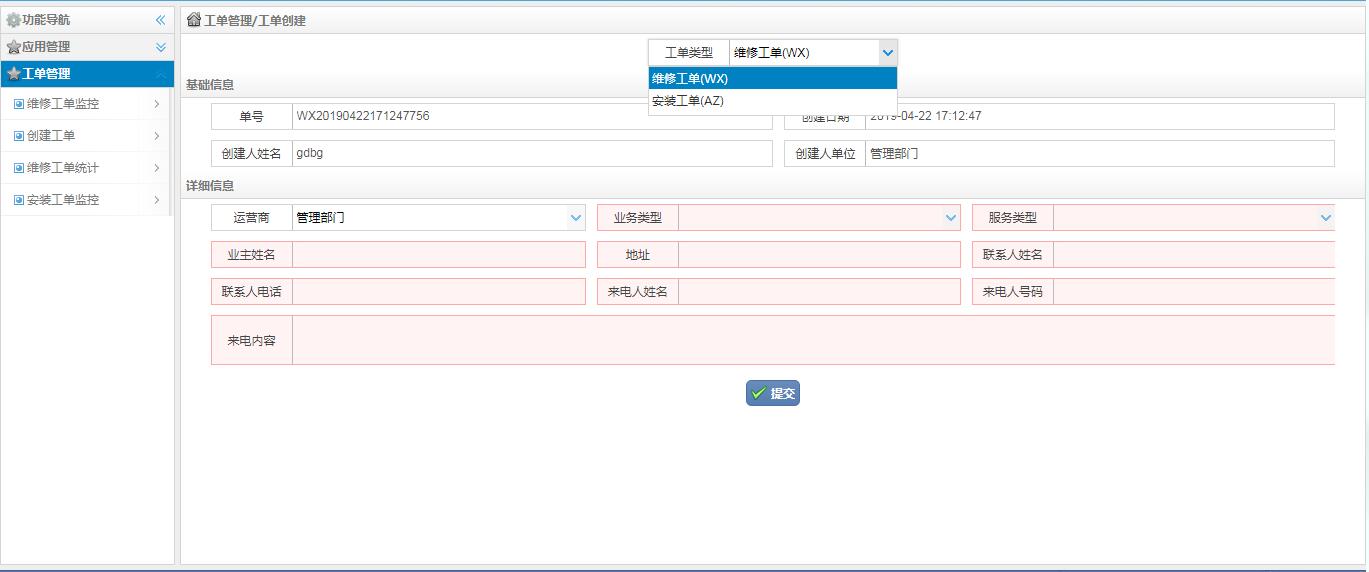The width and height of the screenshot is (1369, 572).
Task: Collapse the 功能导航 sidebar panel
Action: 160,20
